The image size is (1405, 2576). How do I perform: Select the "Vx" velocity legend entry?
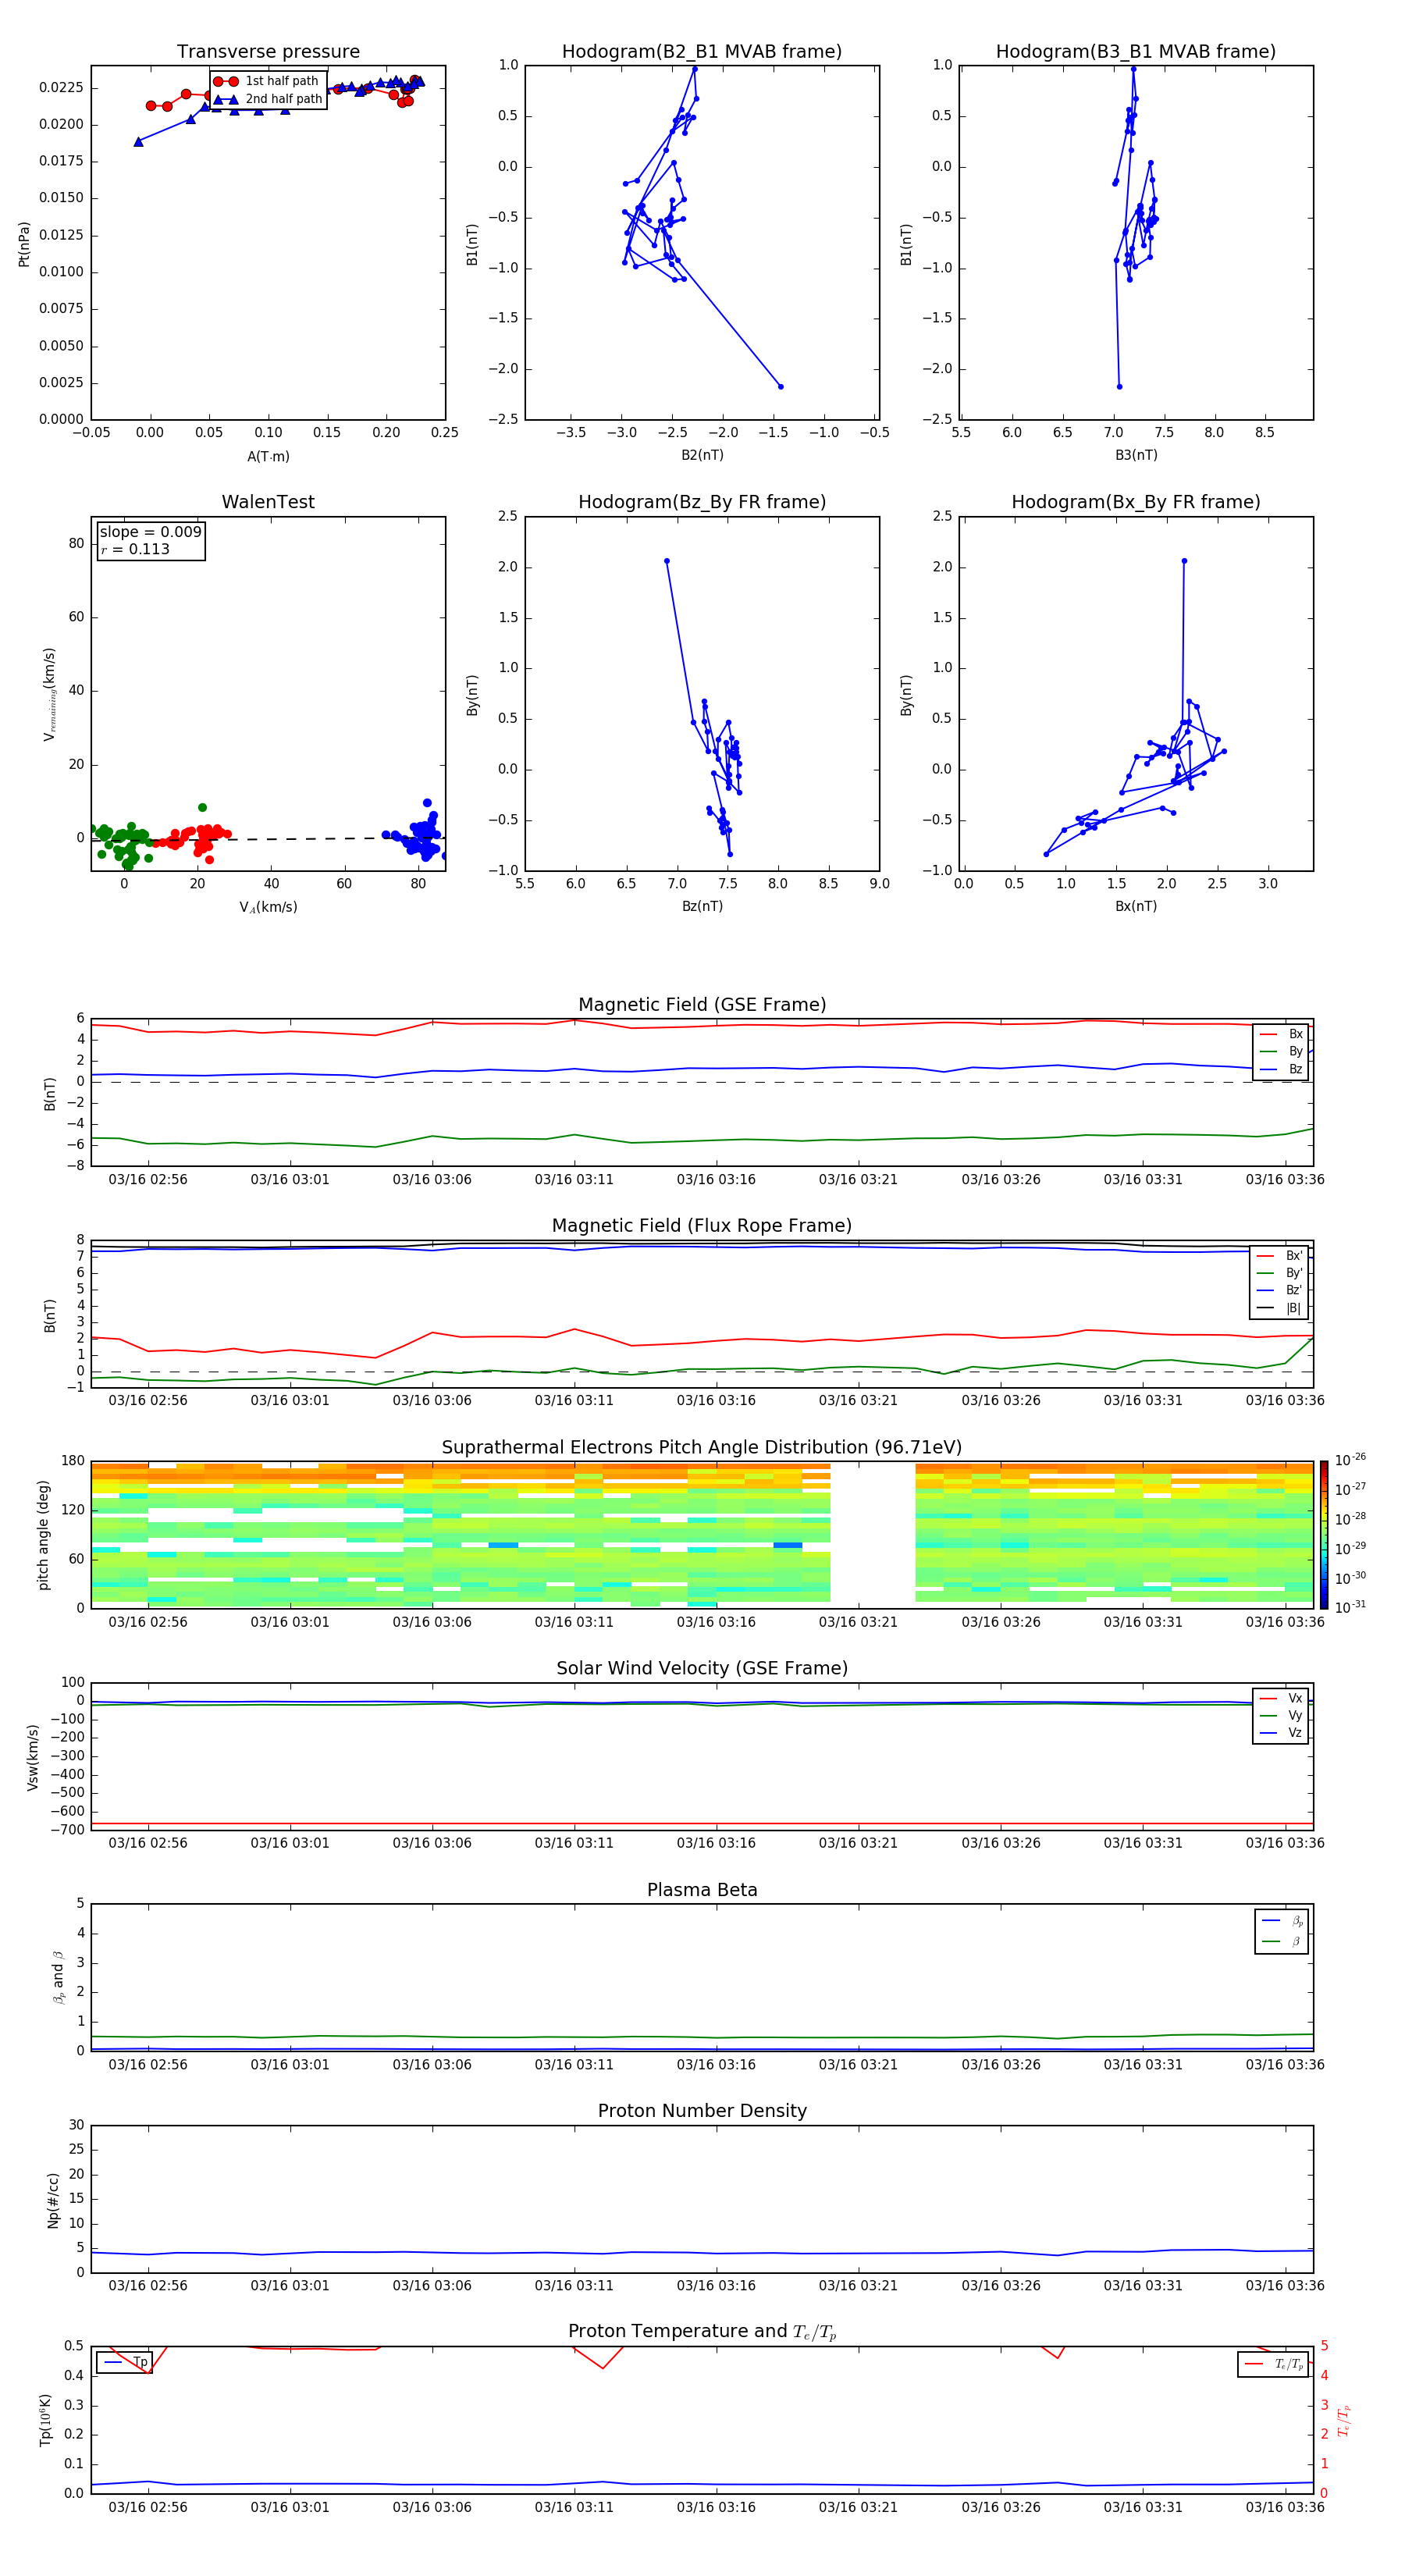[1281, 1699]
